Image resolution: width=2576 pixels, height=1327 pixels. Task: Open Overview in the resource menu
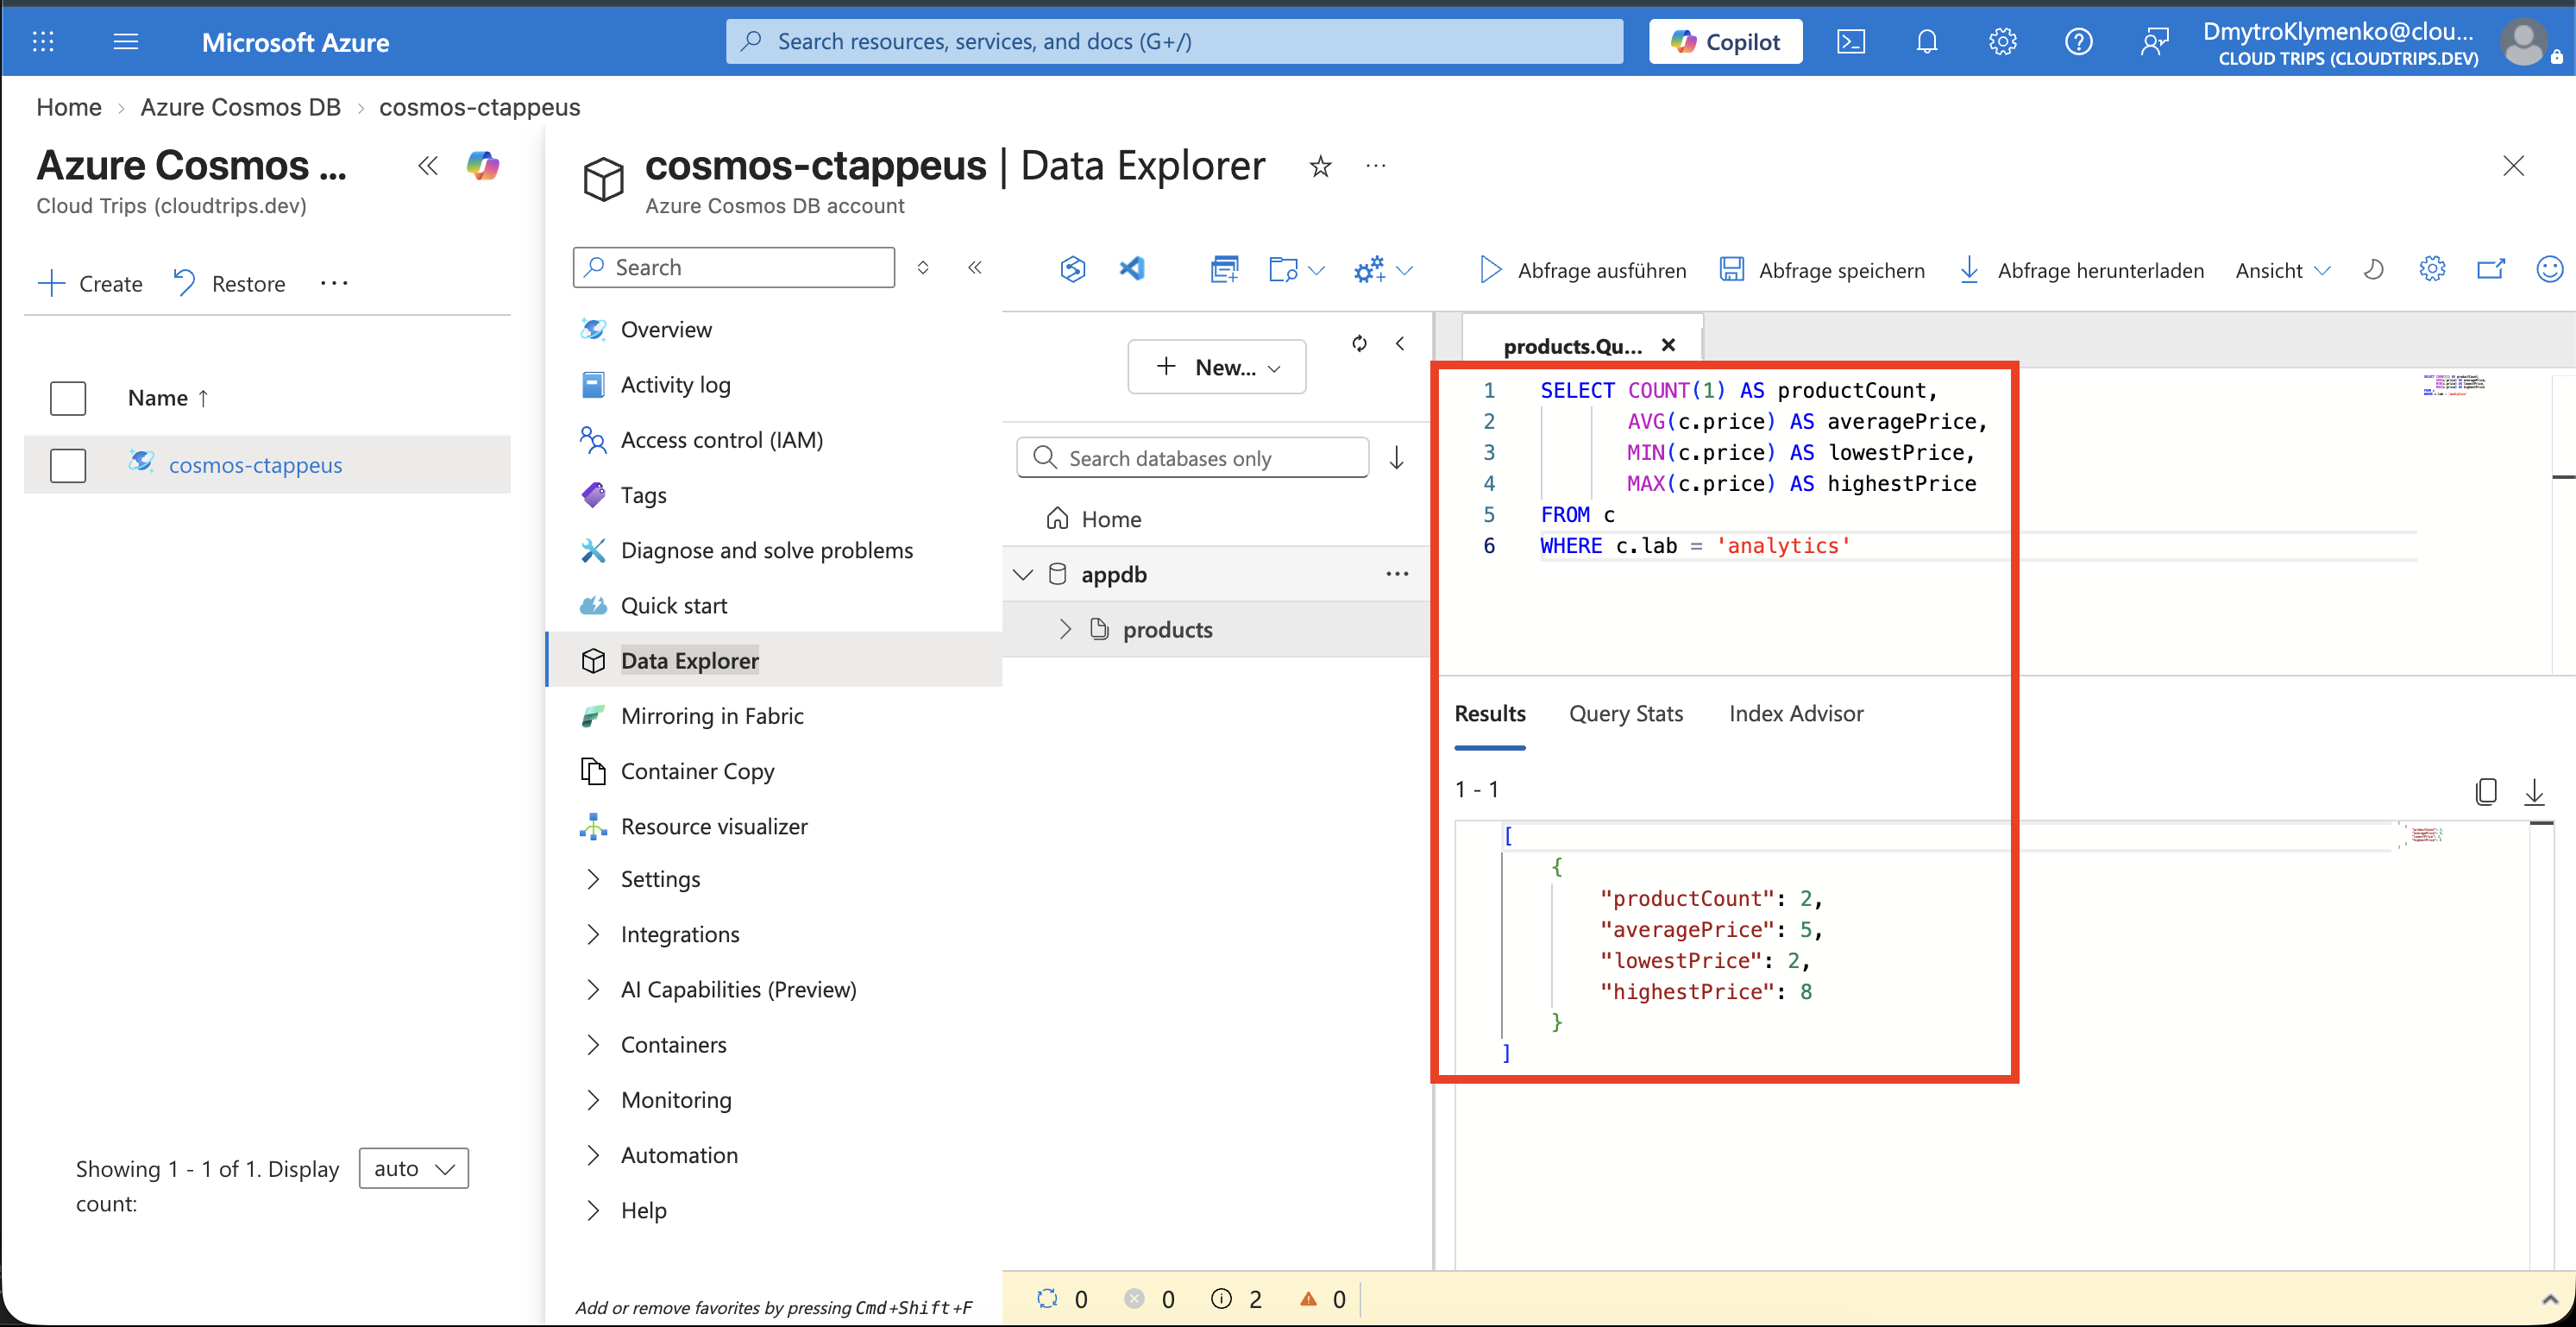pyautogui.click(x=666, y=329)
